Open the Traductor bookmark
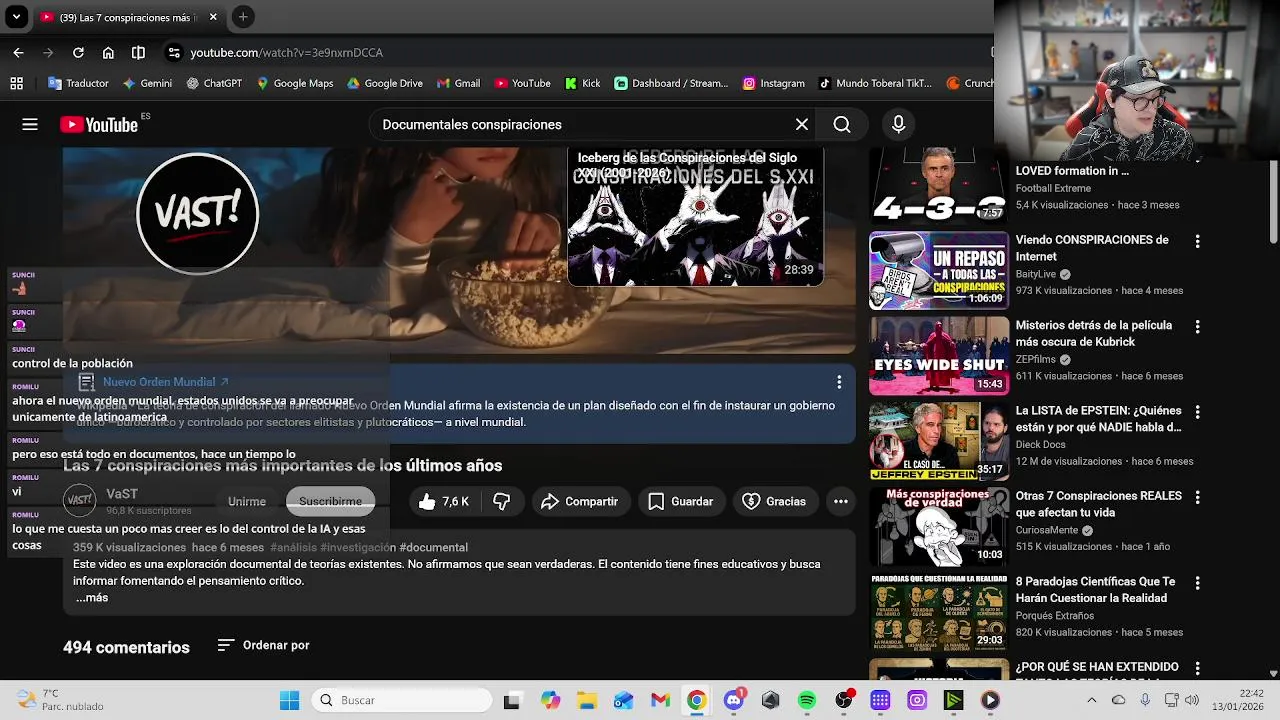The height and width of the screenshot is (720, 1280). (x=78, y=84)
